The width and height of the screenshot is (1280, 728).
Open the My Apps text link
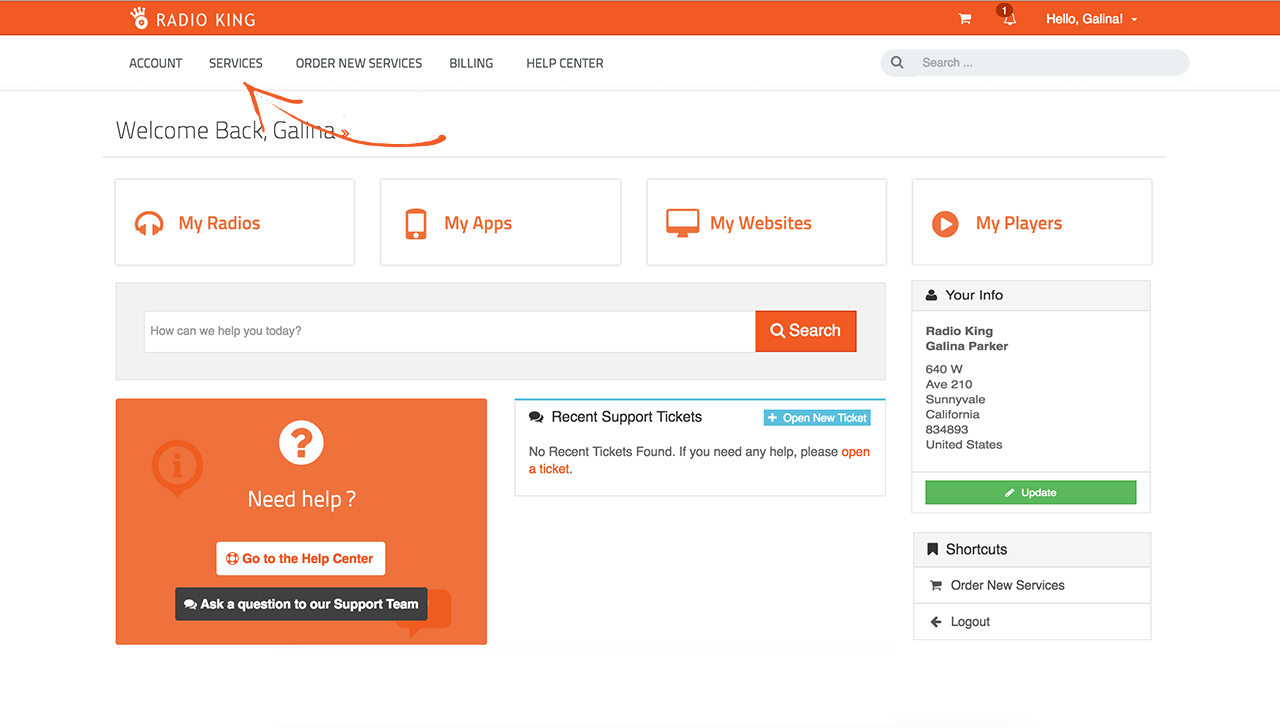(x=478, y=223)
